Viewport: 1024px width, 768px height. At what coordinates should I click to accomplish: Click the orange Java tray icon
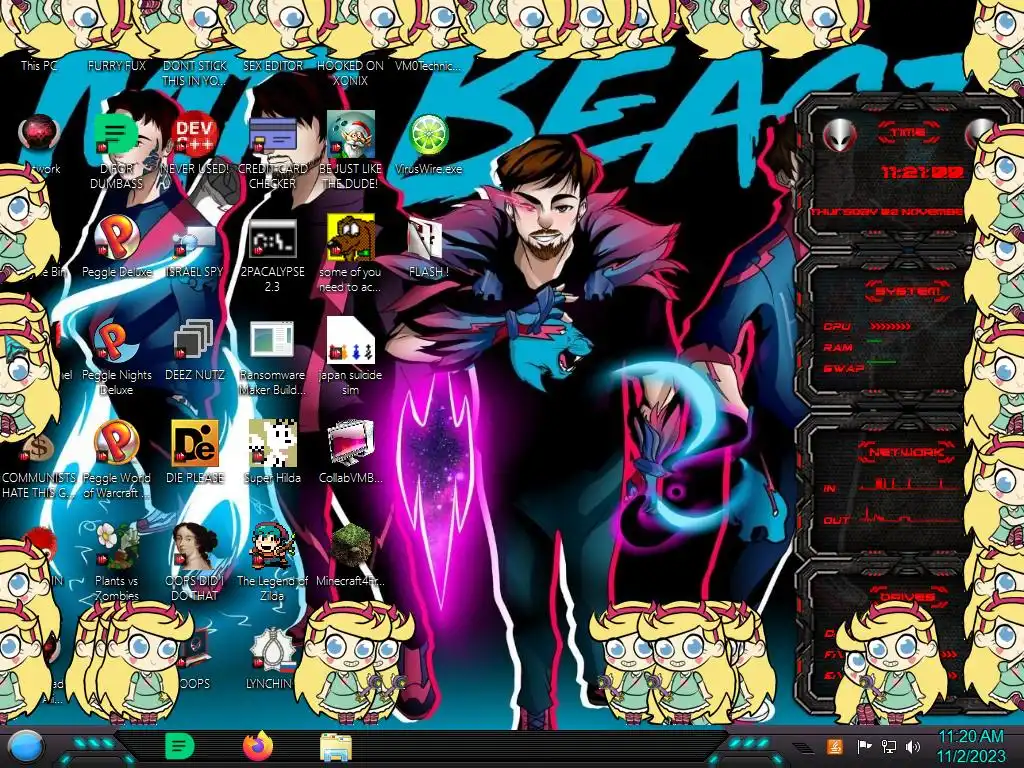pos(835,746)
